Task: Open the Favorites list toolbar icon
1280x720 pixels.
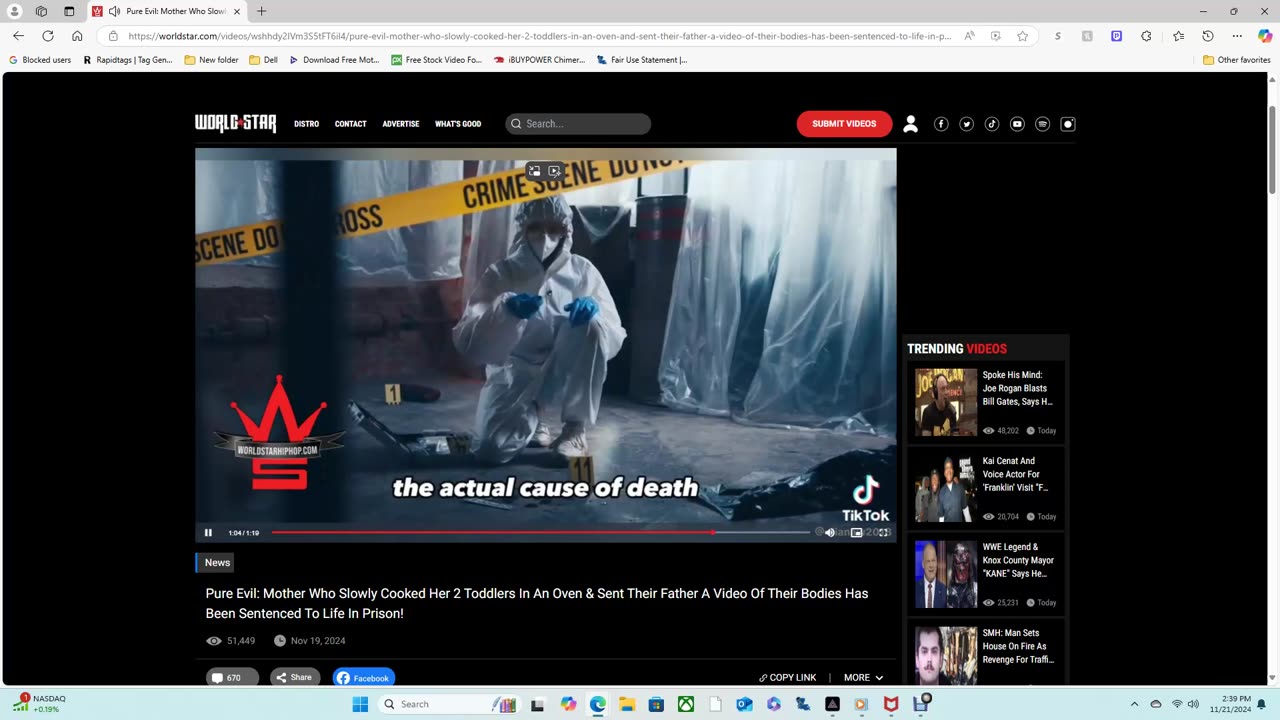Action: coord(1178,36)
